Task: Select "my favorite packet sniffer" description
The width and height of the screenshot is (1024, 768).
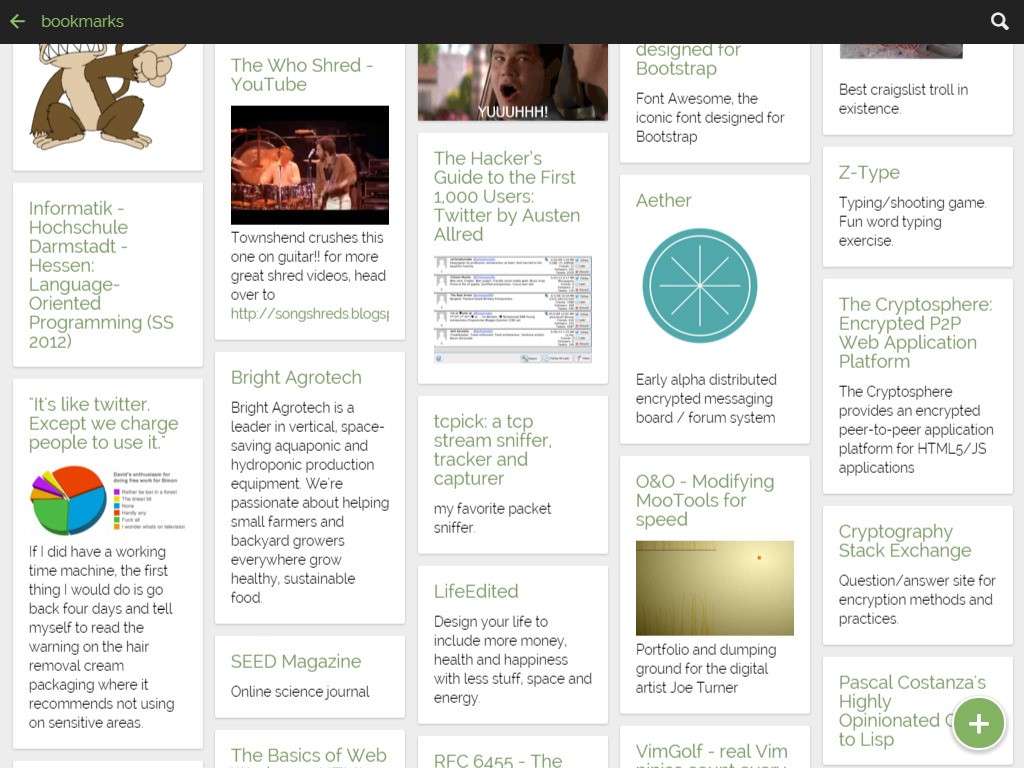Action: click(x=492, y=518)
